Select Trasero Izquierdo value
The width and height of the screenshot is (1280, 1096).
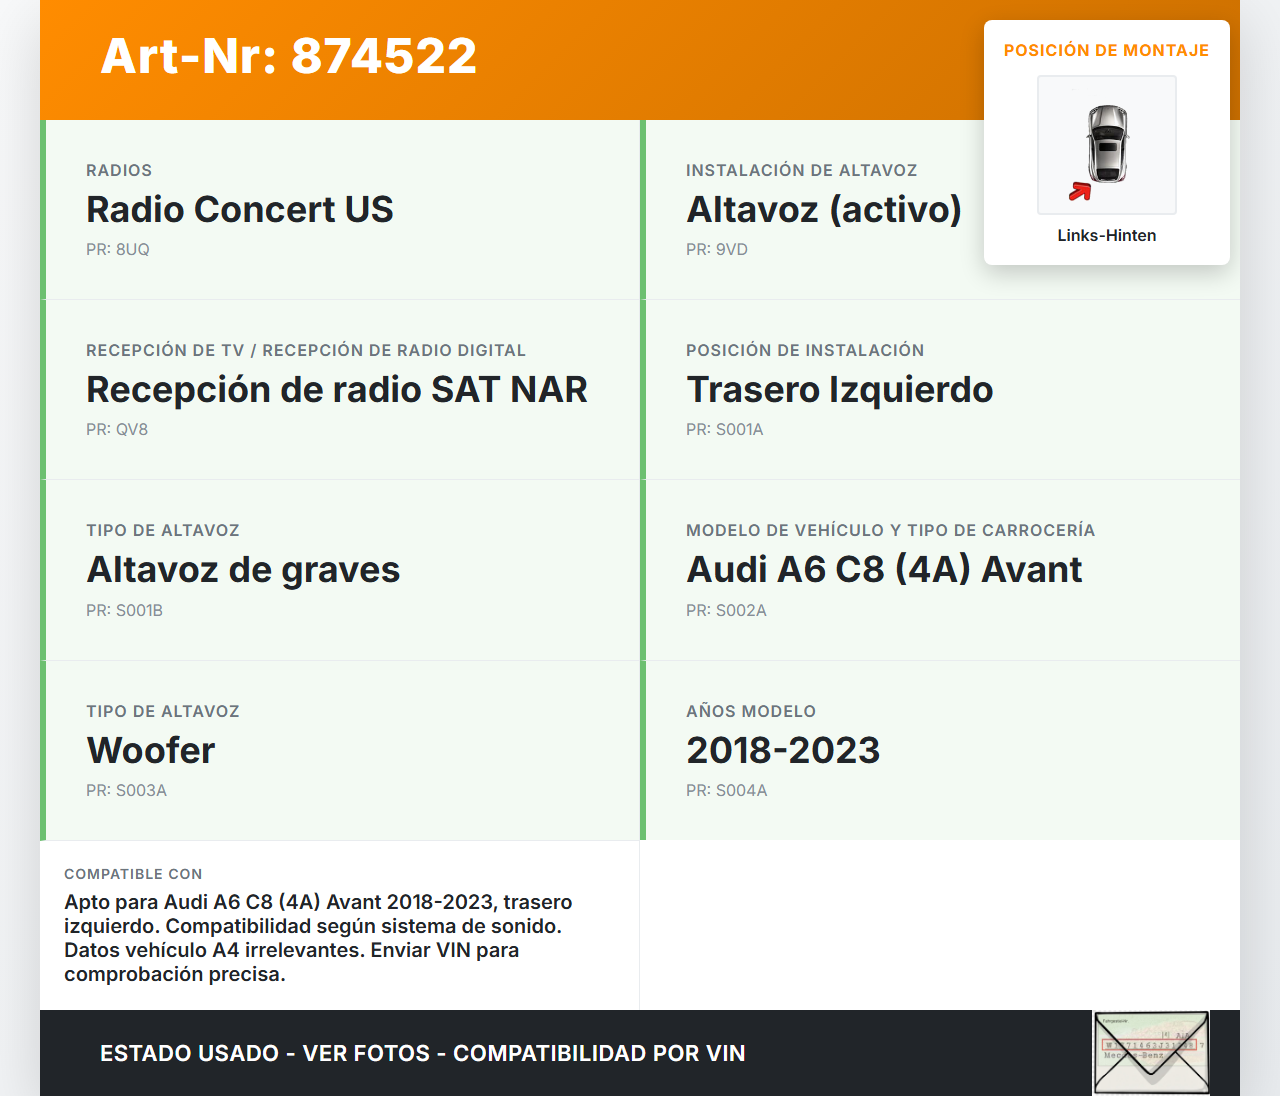[840, 390]
